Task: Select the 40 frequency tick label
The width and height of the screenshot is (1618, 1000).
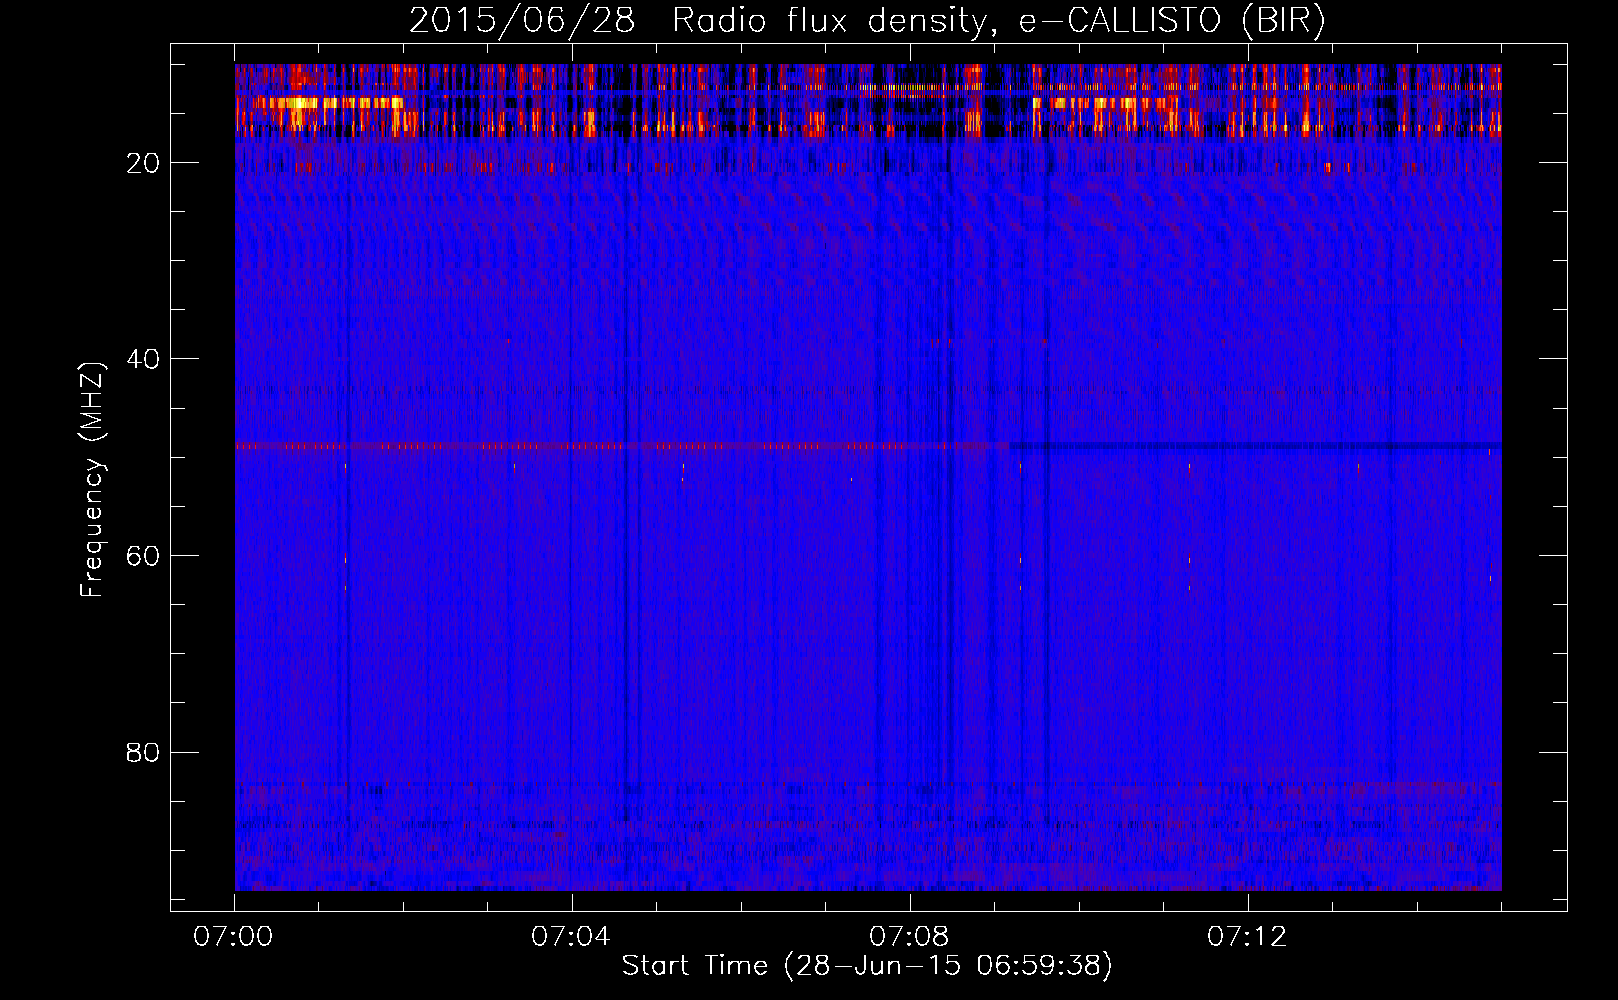Action: coord(144,359)
